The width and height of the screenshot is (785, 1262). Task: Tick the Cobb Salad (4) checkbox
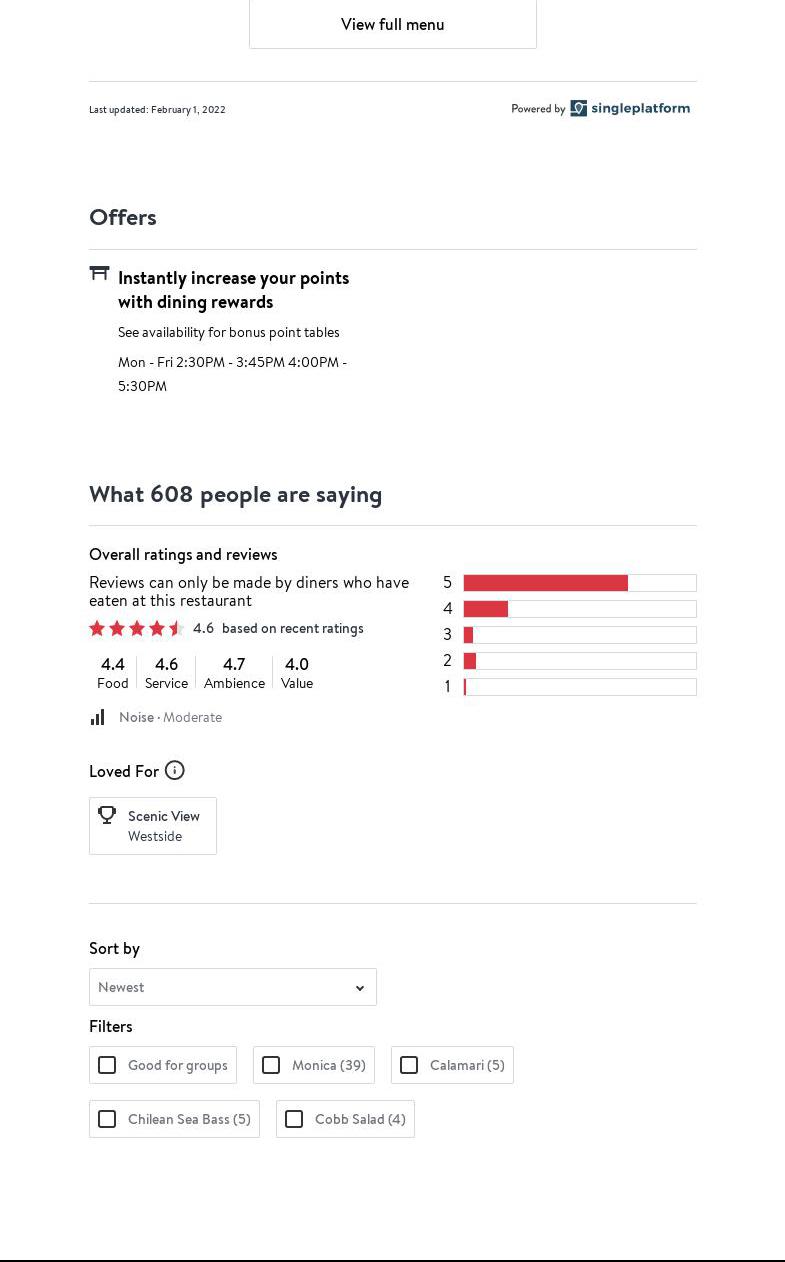coord(294,1119)
